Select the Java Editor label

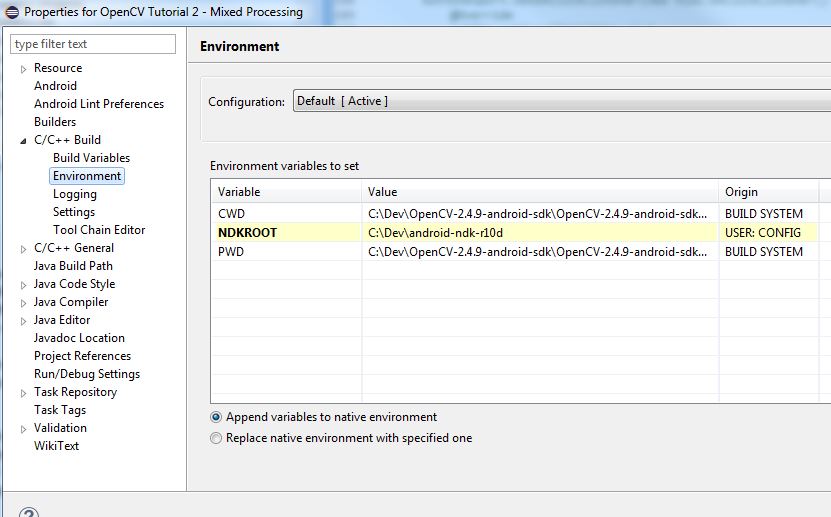pyautogui.click(x=61, y=320)
